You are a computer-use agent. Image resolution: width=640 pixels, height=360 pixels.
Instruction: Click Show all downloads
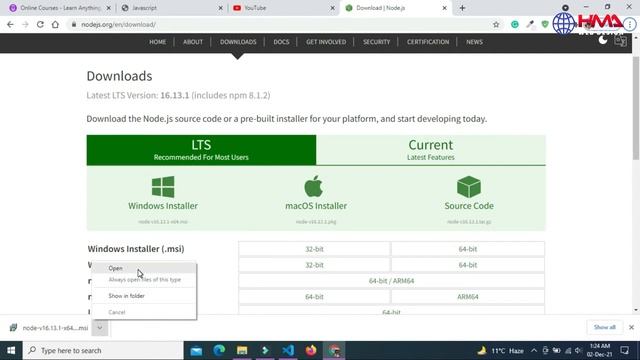pyautogui.click(x=604, y=327)
